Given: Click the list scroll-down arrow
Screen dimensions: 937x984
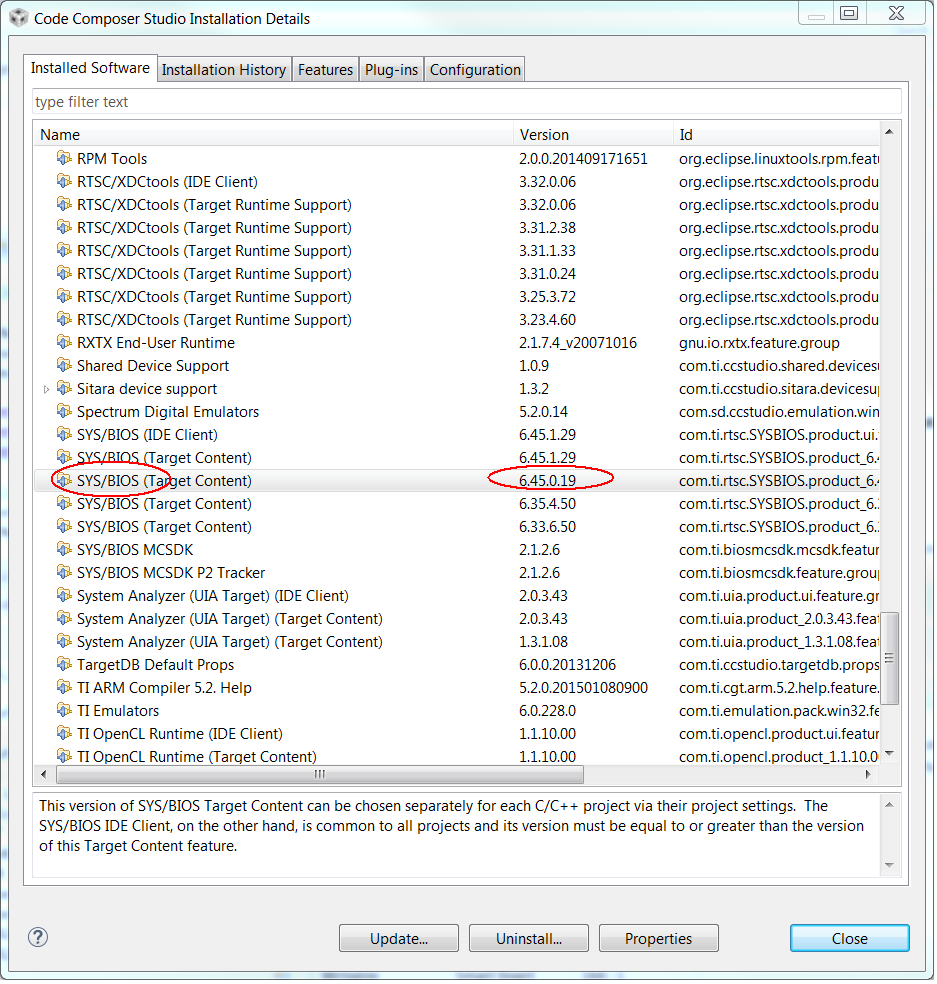Looking at the screenshot, I should (x=889, y=753).
